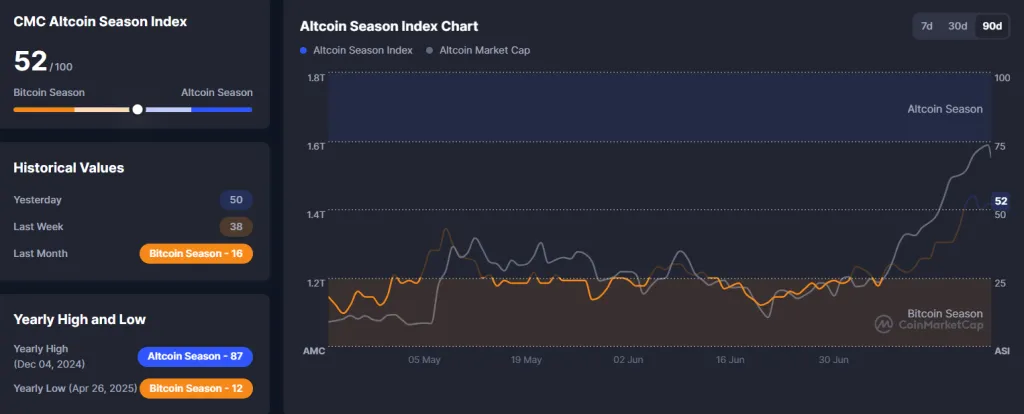
Task: Select the 90d time range
Action: (991, 26)
